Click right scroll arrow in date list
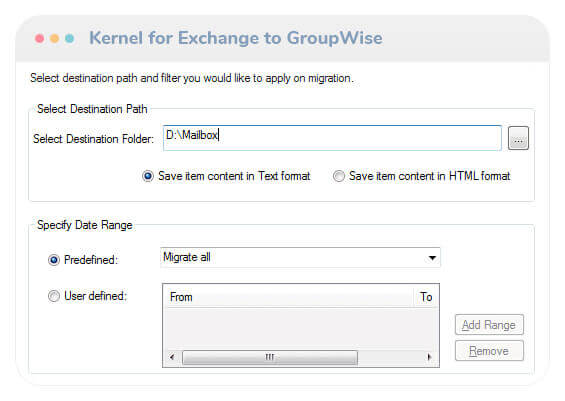Viewport: 565px width, 401px height. 429,357
